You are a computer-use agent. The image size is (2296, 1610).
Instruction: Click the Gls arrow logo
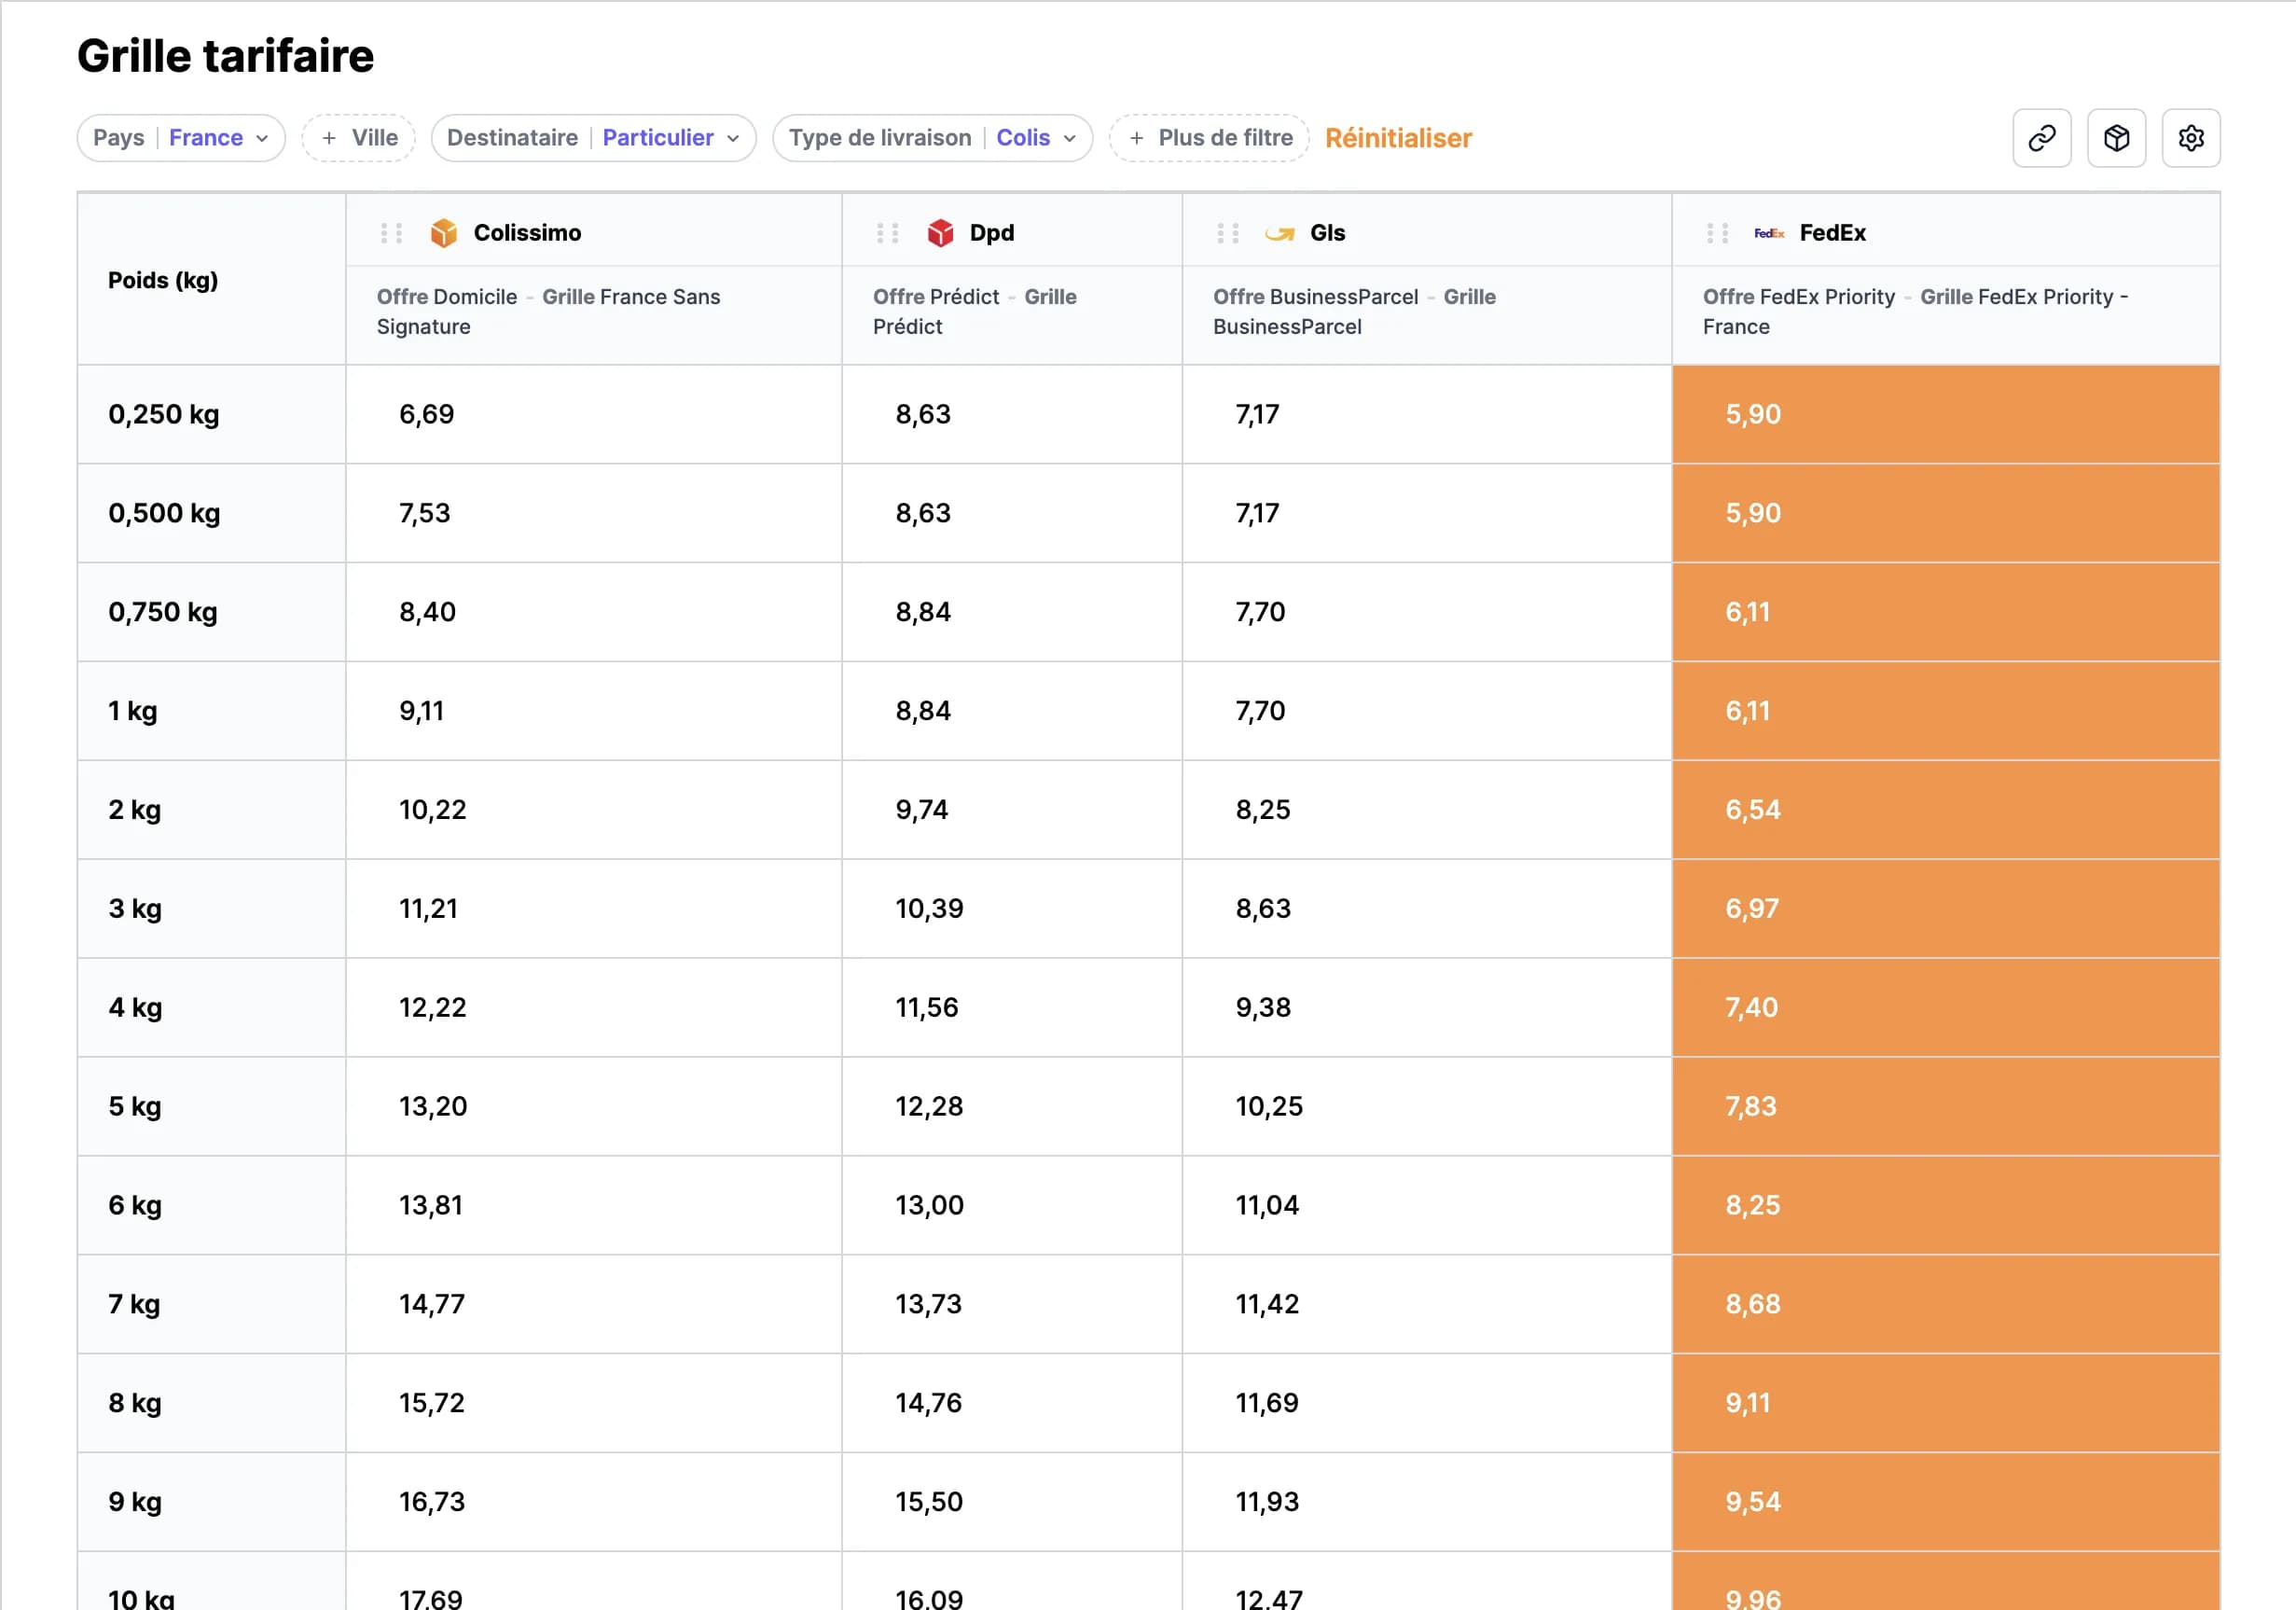tap(1279, 233)
